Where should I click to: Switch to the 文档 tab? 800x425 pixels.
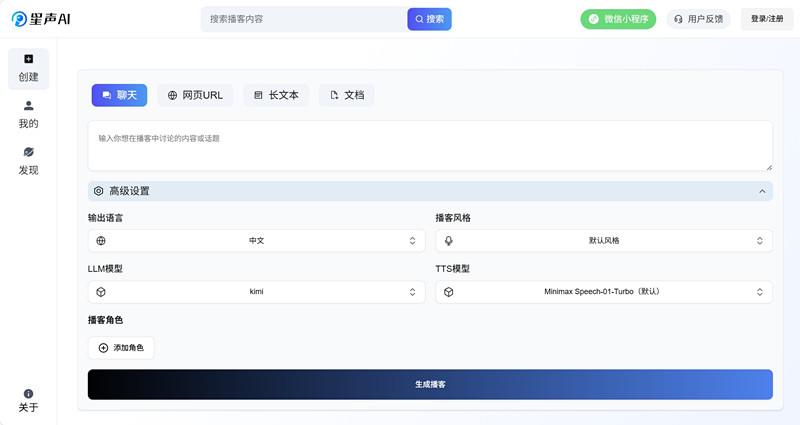(x=347, y=95)
